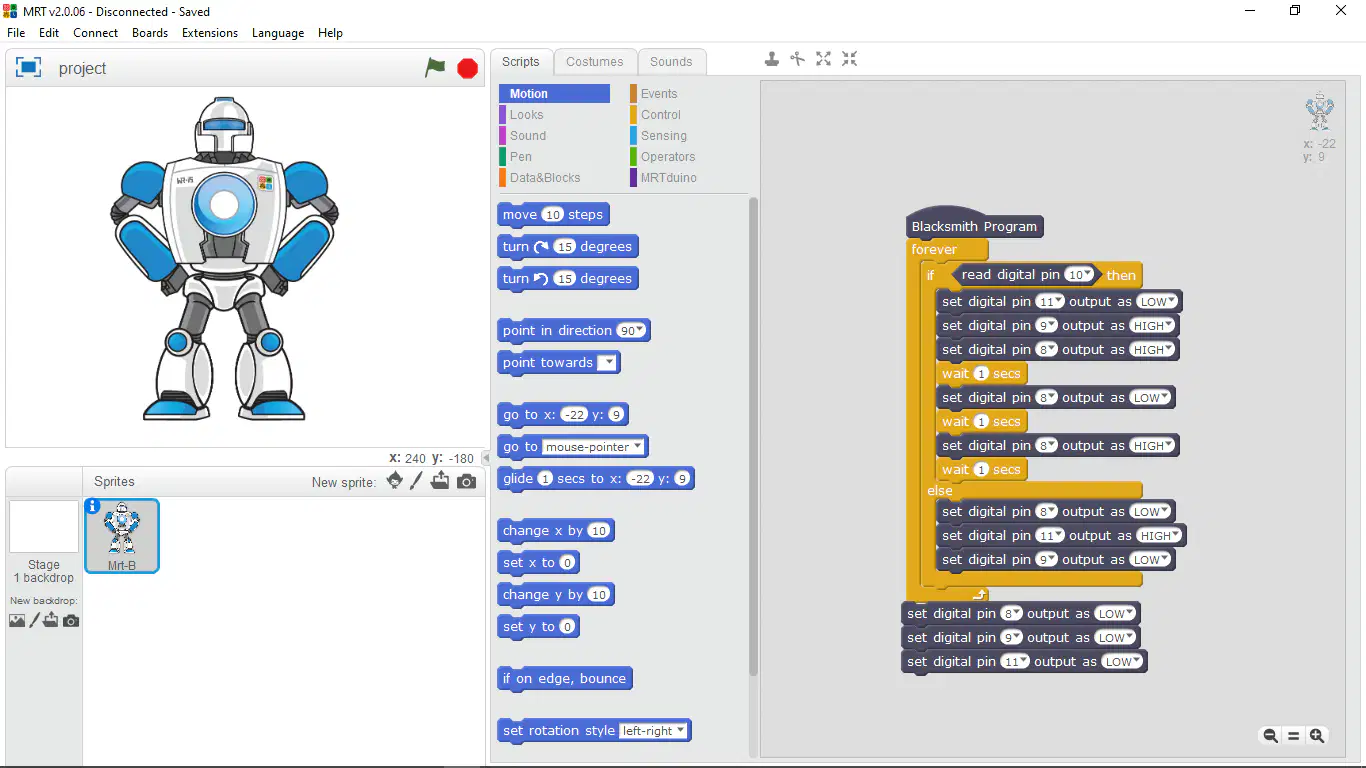The width and height of the screenshot is (1366, 768).
Task: Upload backdrop from file
Action: click(51, 621)
